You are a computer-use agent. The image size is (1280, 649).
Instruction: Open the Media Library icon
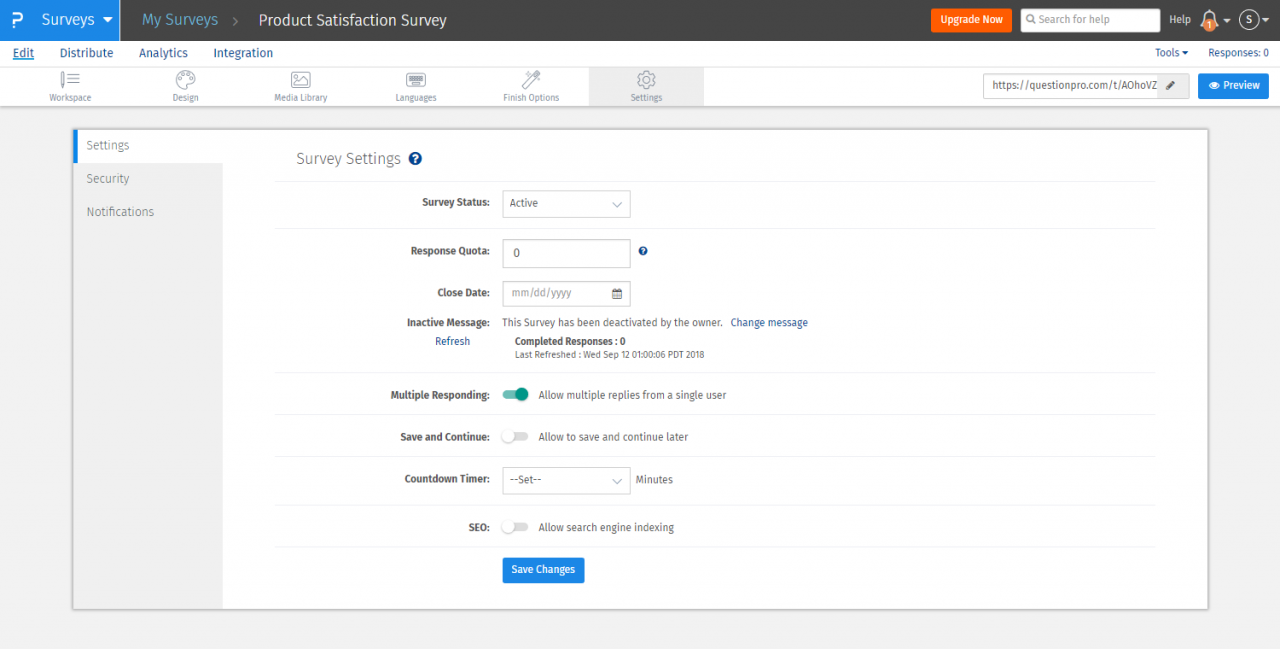[300, 80]
